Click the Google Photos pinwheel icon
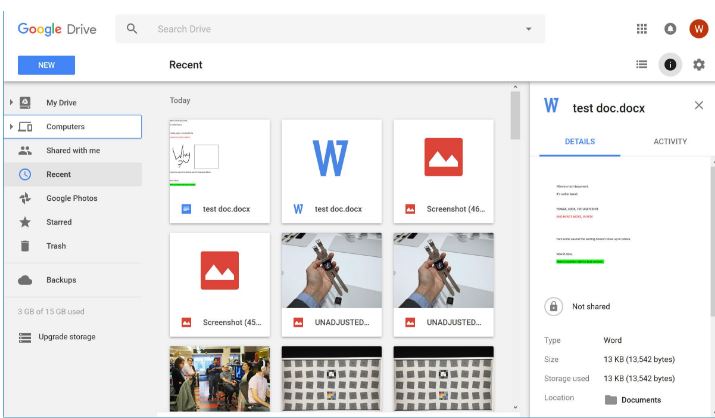This screenshot has width=715, height=418. pos(25,198)
